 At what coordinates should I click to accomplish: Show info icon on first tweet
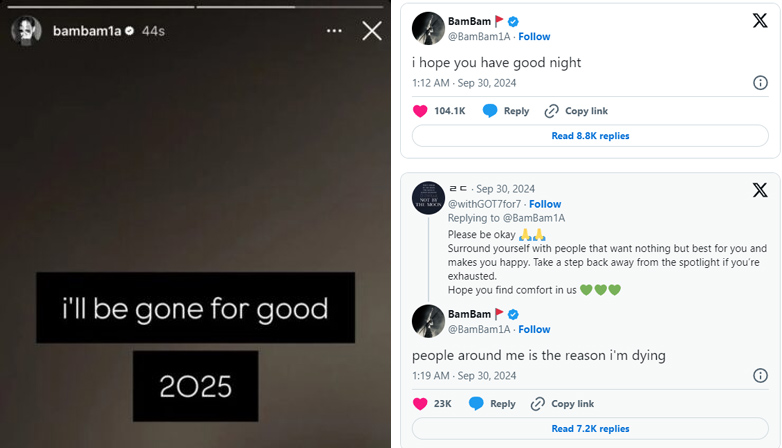(760, 83)
